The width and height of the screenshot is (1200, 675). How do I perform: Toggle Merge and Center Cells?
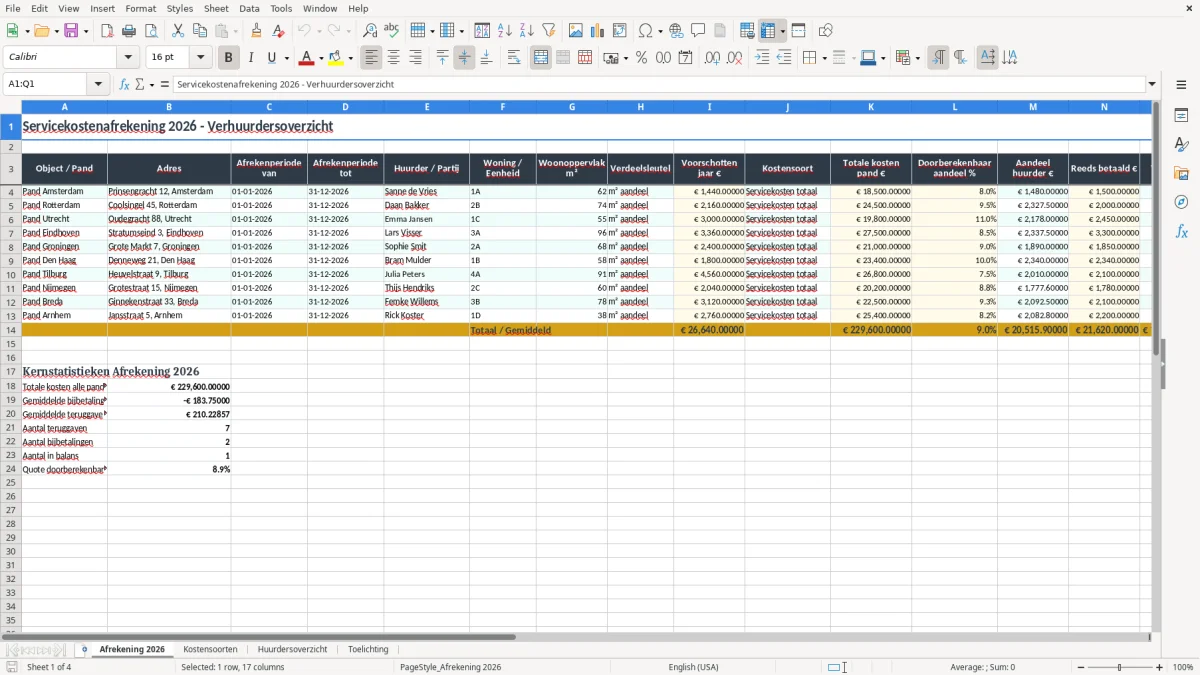(x=541, y=58)
